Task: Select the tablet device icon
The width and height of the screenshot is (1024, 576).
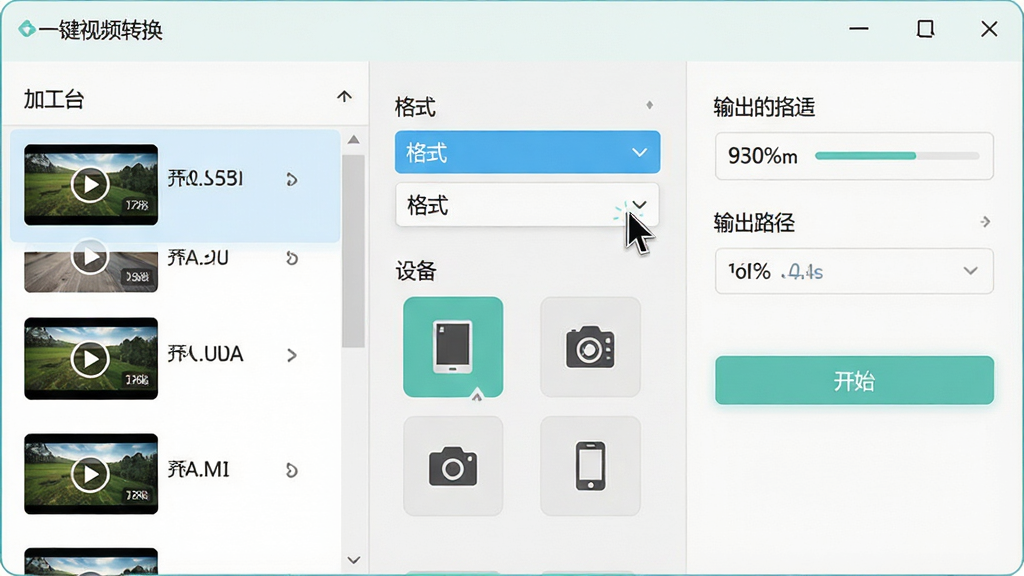Action: [x=453, y=347]
